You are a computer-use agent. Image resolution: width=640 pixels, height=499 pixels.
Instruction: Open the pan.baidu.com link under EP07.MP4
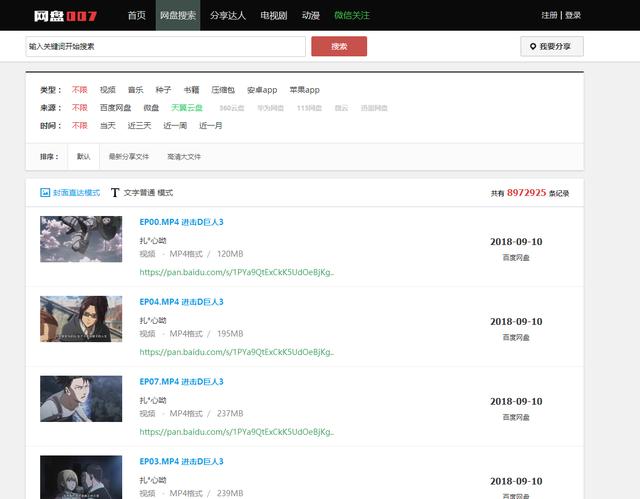tap(237, 432)
